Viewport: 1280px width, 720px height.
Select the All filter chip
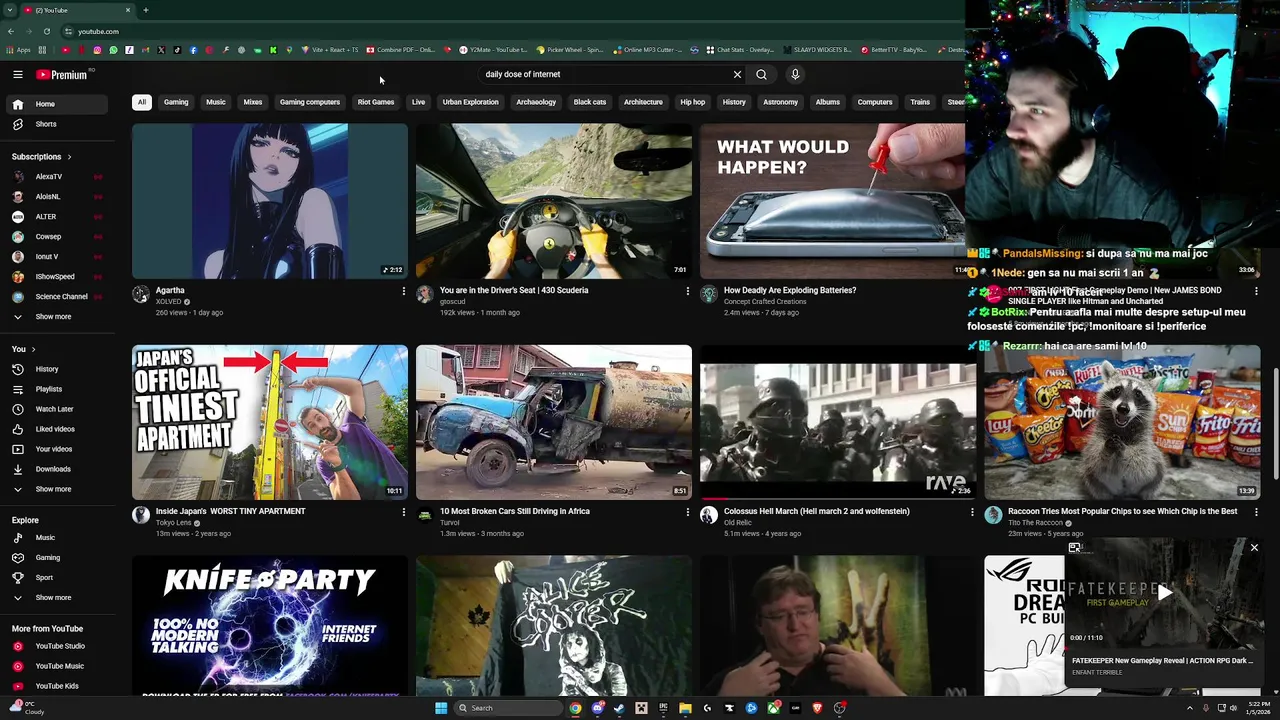click(142, 102)
